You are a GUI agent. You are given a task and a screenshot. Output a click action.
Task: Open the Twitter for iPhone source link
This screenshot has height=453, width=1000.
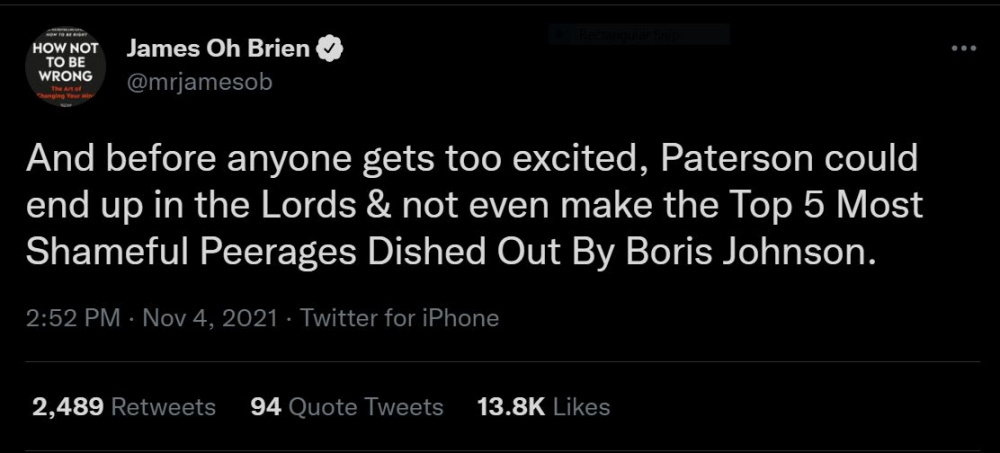pyautogui.click(x=399, y=319)
